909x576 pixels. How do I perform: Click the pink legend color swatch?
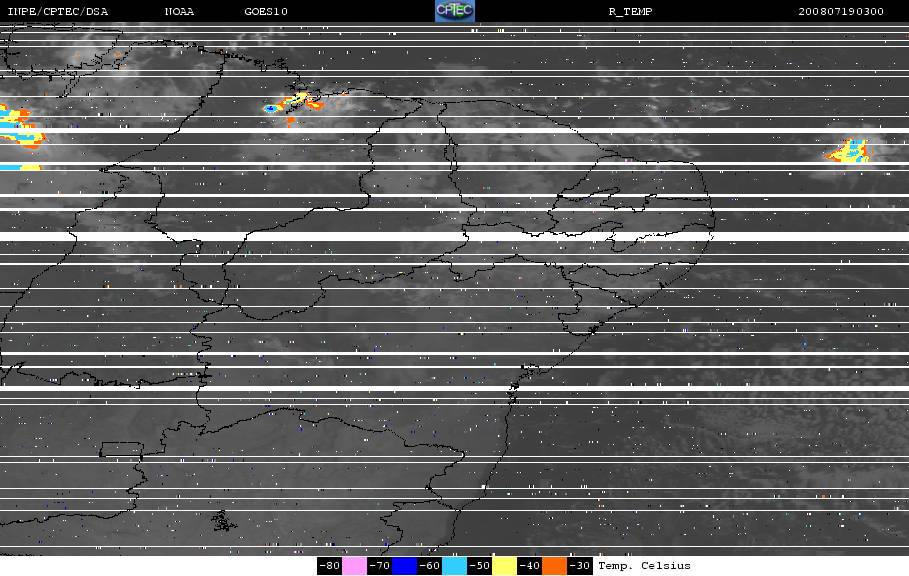click(355, 566)
